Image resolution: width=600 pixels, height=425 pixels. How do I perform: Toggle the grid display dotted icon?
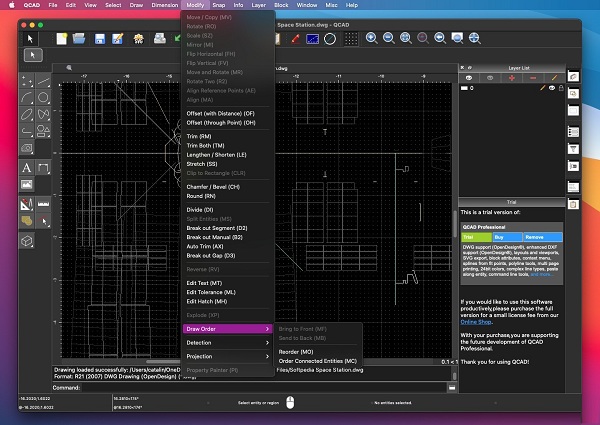click(351, 39)
